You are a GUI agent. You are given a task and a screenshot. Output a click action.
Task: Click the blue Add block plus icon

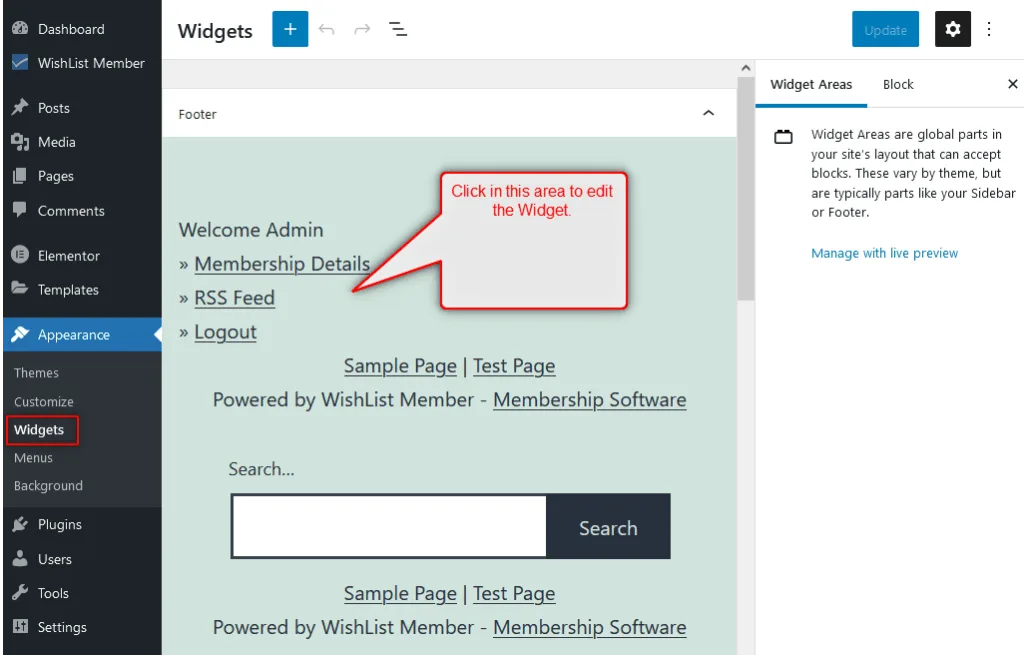pos(290,29)
